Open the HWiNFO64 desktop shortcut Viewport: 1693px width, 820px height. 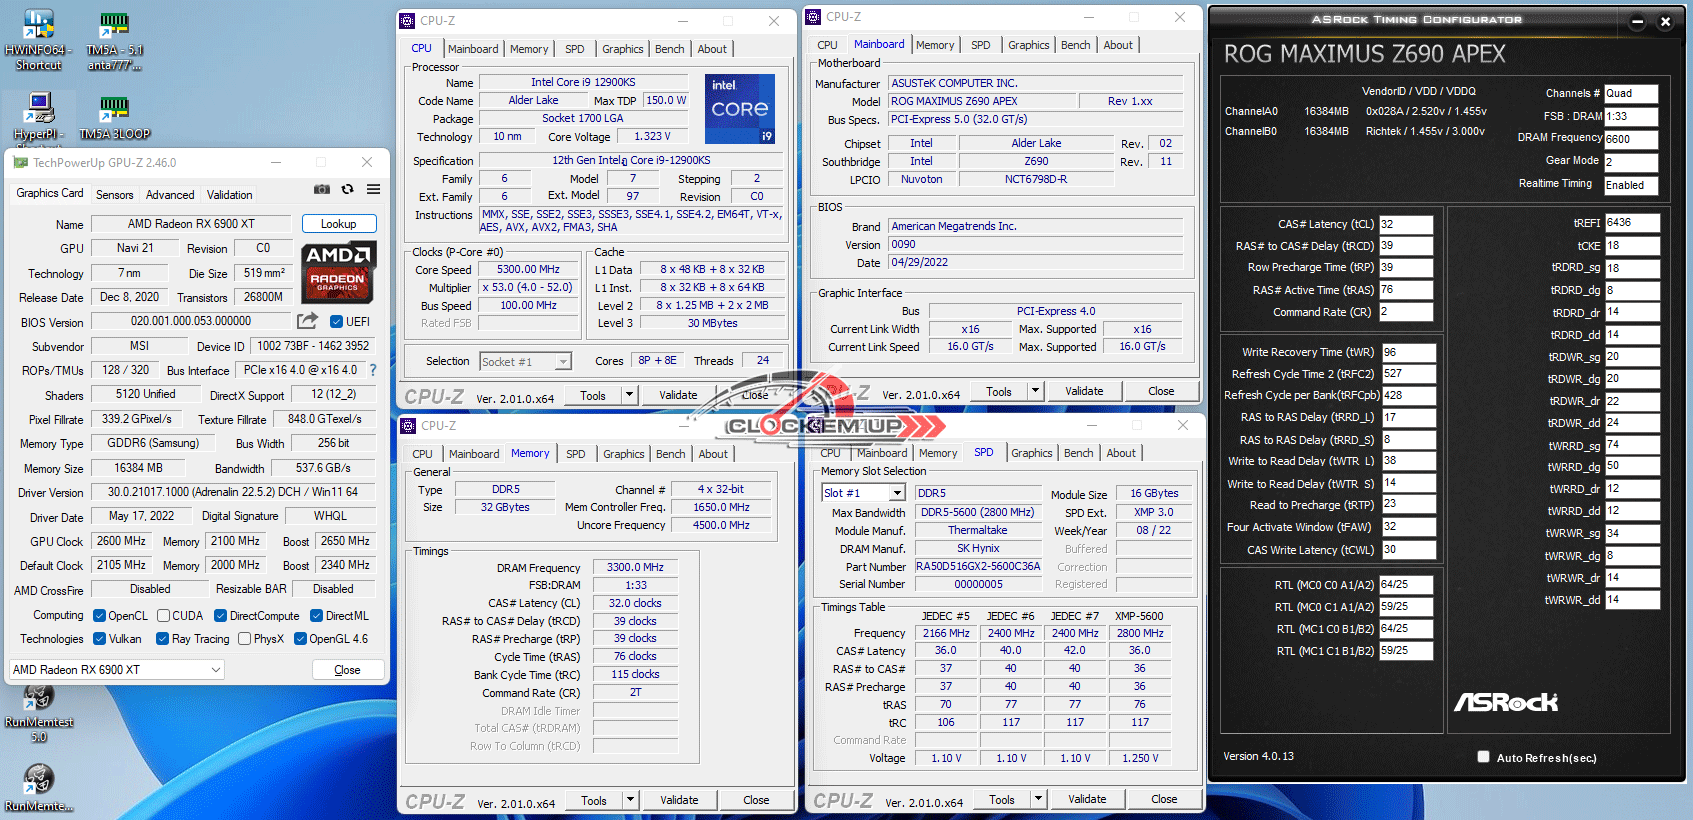(38, 40)
